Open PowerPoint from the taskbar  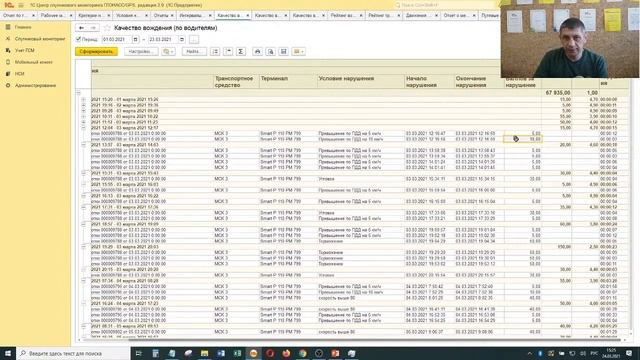click(x=335, y=353)
